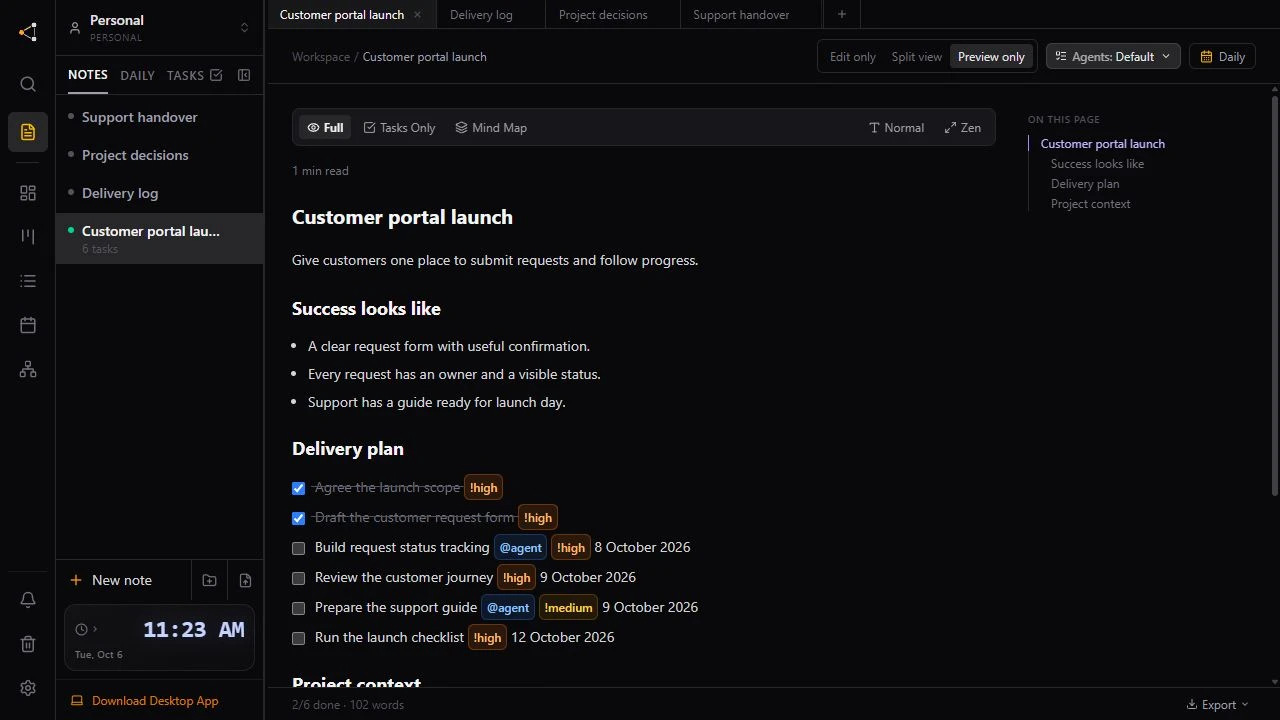Open the TASKS sidebar tab
The image size is (1280, 720).
pos(194,75)
